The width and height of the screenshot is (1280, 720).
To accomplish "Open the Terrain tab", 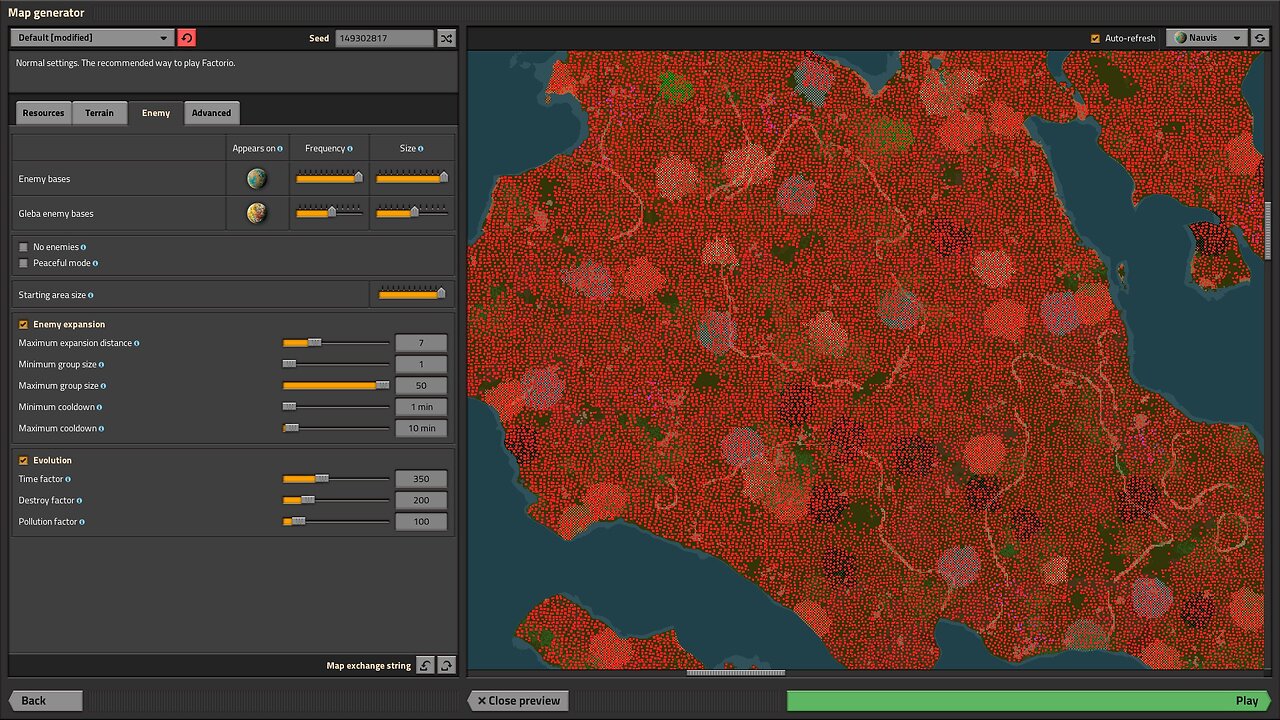I will pos(99,113).
